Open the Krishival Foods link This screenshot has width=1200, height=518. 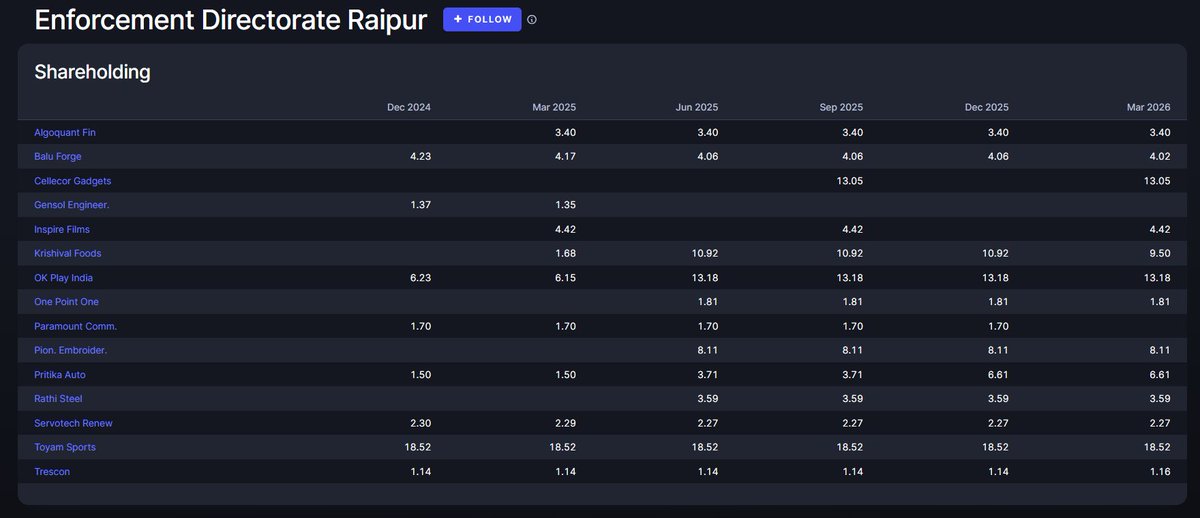[x=68, y=253]
